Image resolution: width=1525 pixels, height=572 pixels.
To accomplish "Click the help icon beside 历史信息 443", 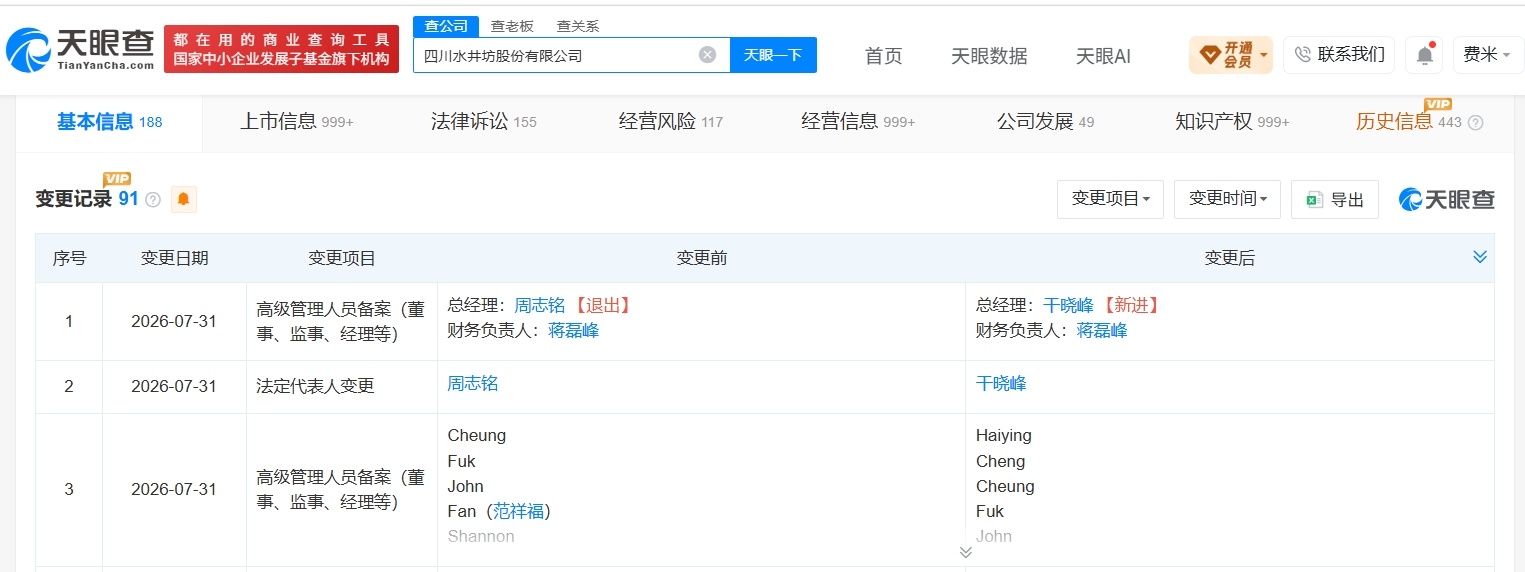I will coord(1475,123).
